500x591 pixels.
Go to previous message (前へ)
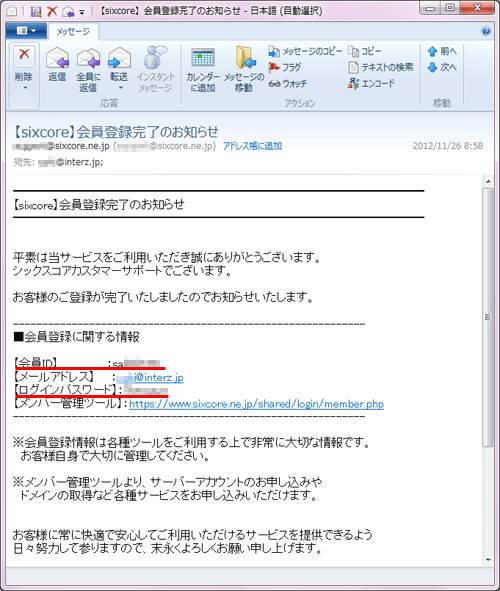(x=442, y=51)
